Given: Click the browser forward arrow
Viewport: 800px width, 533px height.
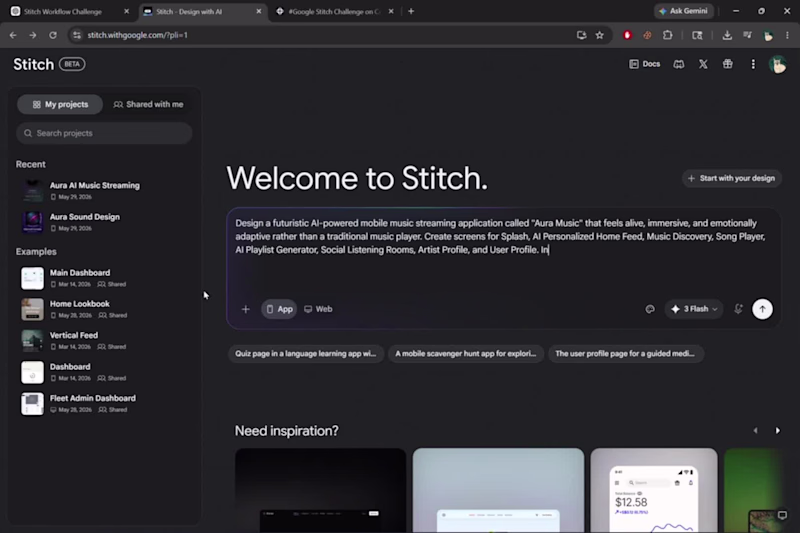Looking at the screenshot, I should [x=33, y=35].
